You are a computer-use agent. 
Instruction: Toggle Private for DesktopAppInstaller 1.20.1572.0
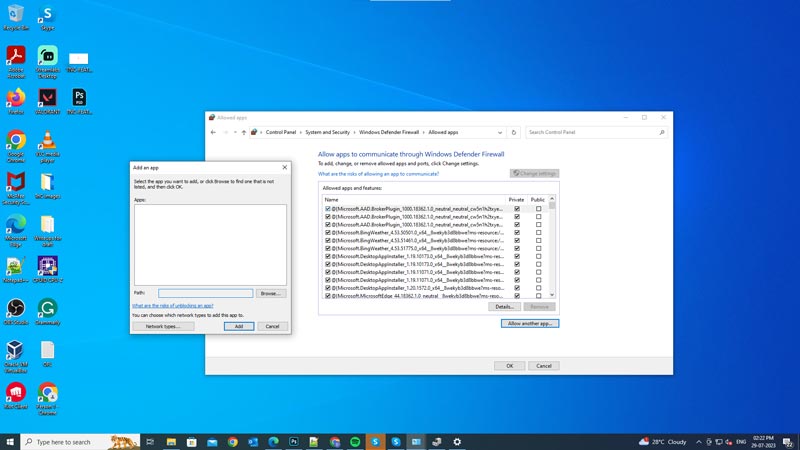(x=517, y=288)
